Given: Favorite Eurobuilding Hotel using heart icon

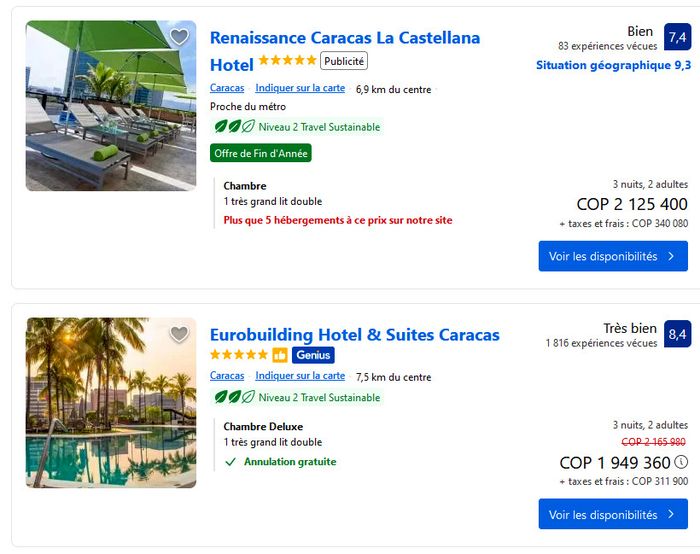Looking at the screenshot, I should (x=179, y=334).
